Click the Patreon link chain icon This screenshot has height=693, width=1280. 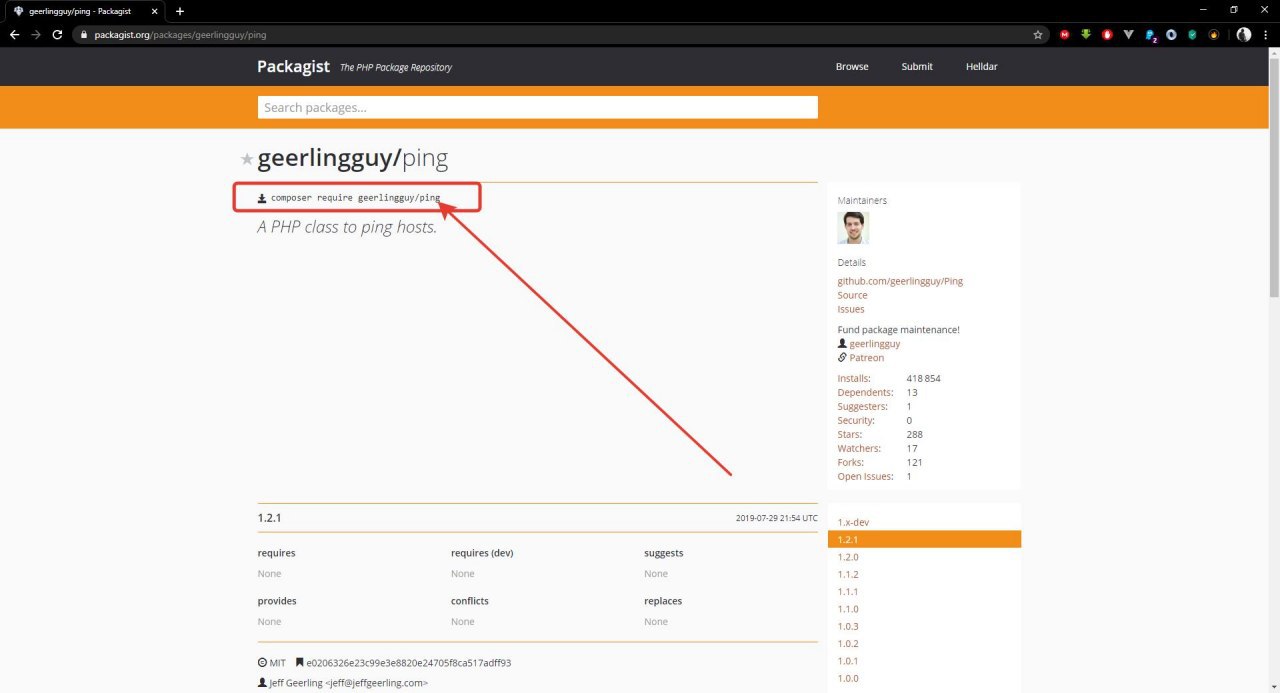point(842,358)
